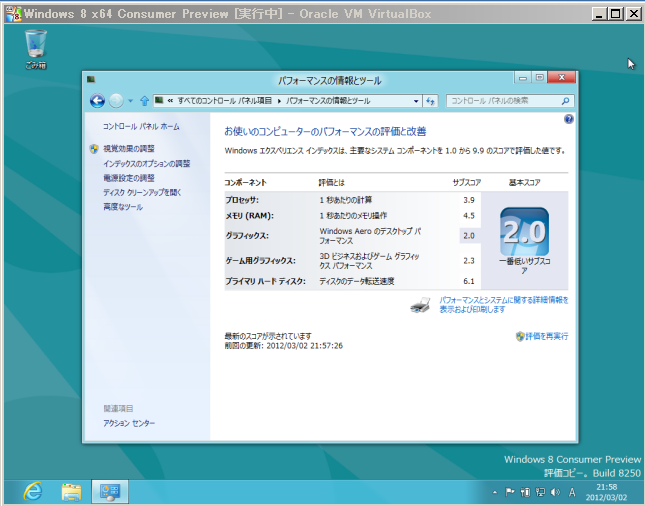This screenshot has width=645, height=506.
Task: Click the Forward navigation arrow button
Action: point(116,101)
